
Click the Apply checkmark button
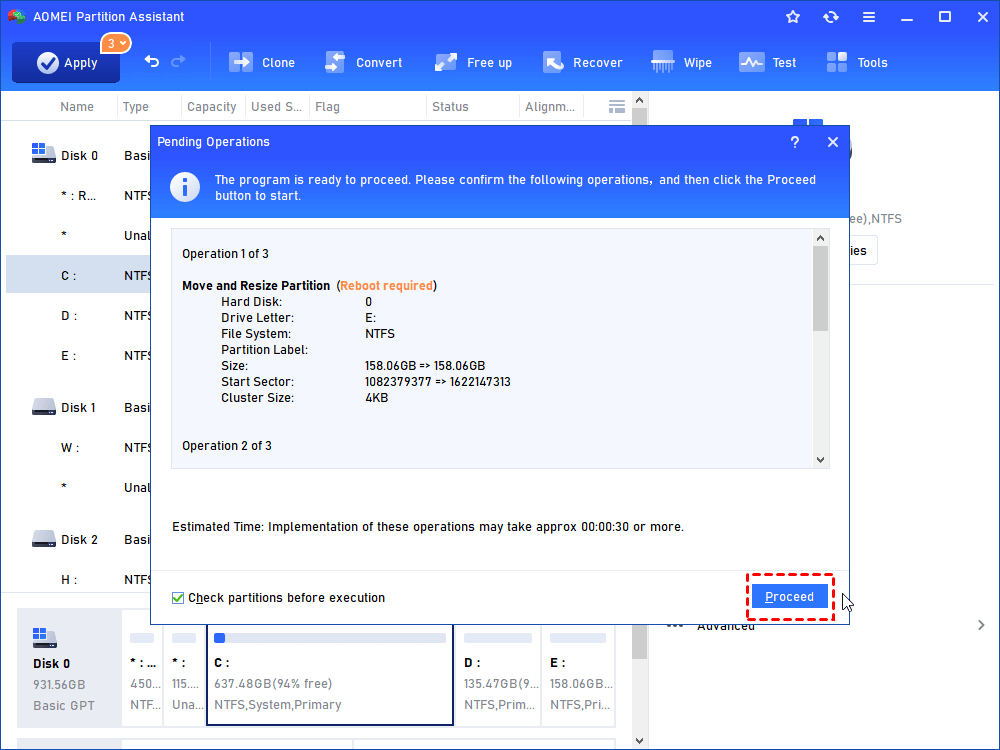[x=66, y=62]
